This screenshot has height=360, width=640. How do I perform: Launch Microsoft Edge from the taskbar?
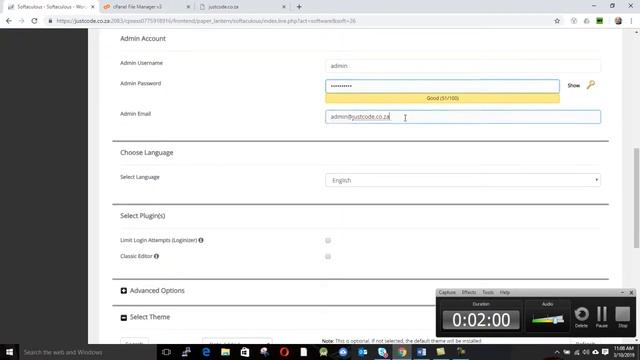coord(206,352)
